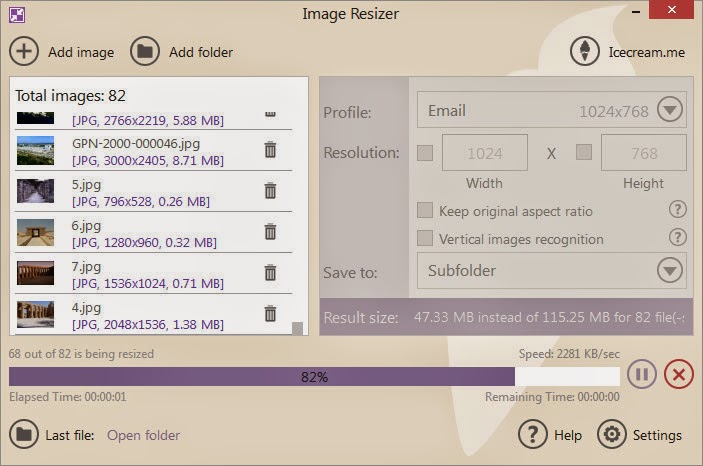Expand the Profile dropdown arrow
This screenshot has height=466, width=703.
click(x=670, y=110)
